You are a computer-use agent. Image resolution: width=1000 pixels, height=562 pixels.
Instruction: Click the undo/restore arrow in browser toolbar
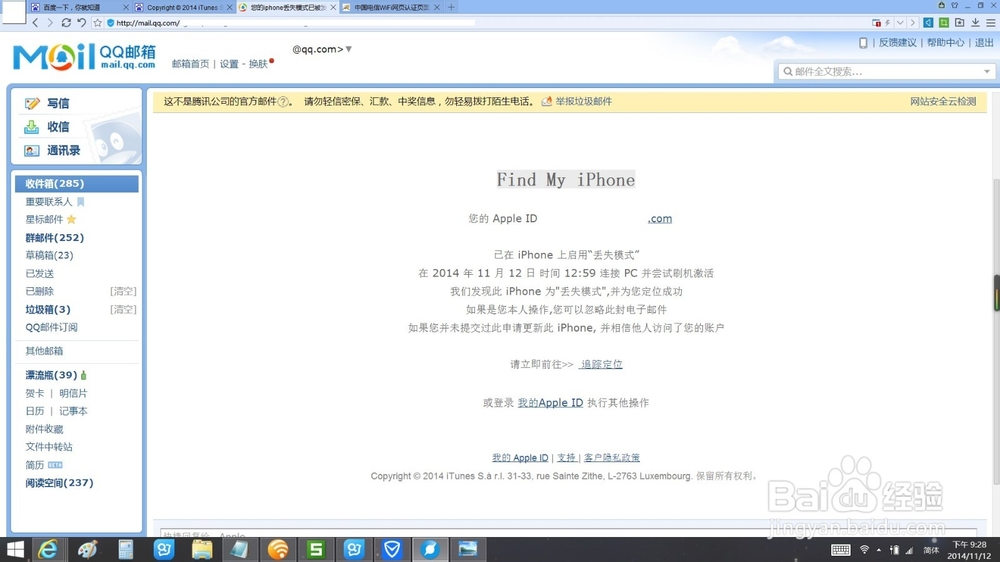(x=82, y=22)
